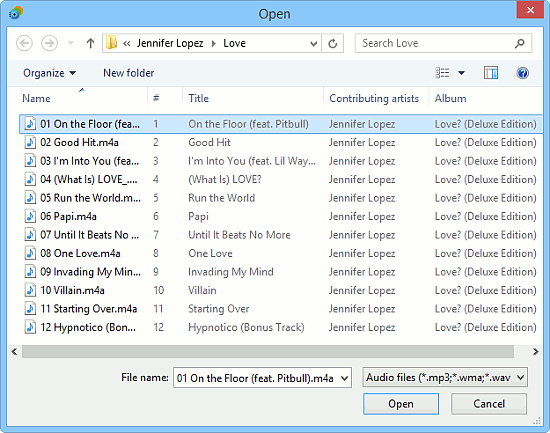
Task: Select file name 10 Villain.m4a
Action: [x=72, y=290]
